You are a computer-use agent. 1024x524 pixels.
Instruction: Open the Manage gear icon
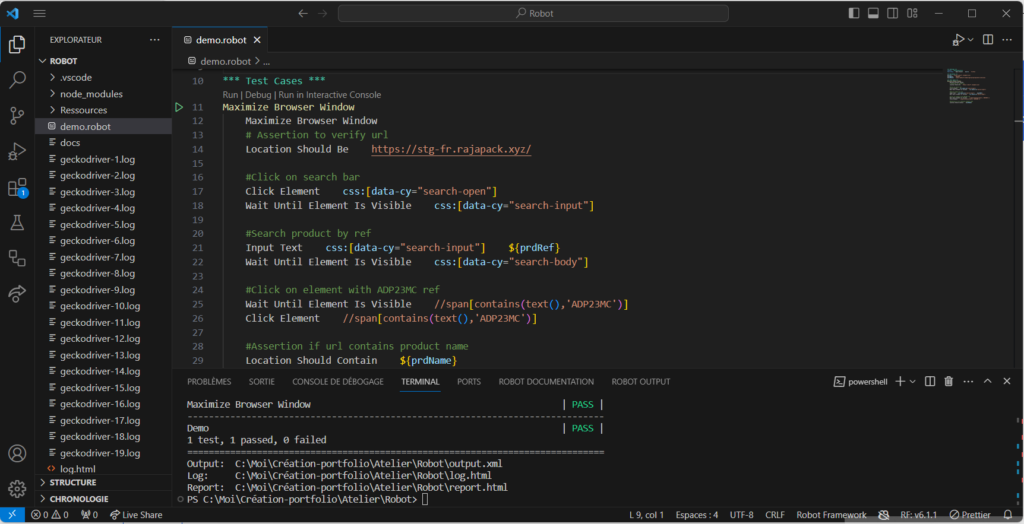pyautogui.click(x=17, y=488)
